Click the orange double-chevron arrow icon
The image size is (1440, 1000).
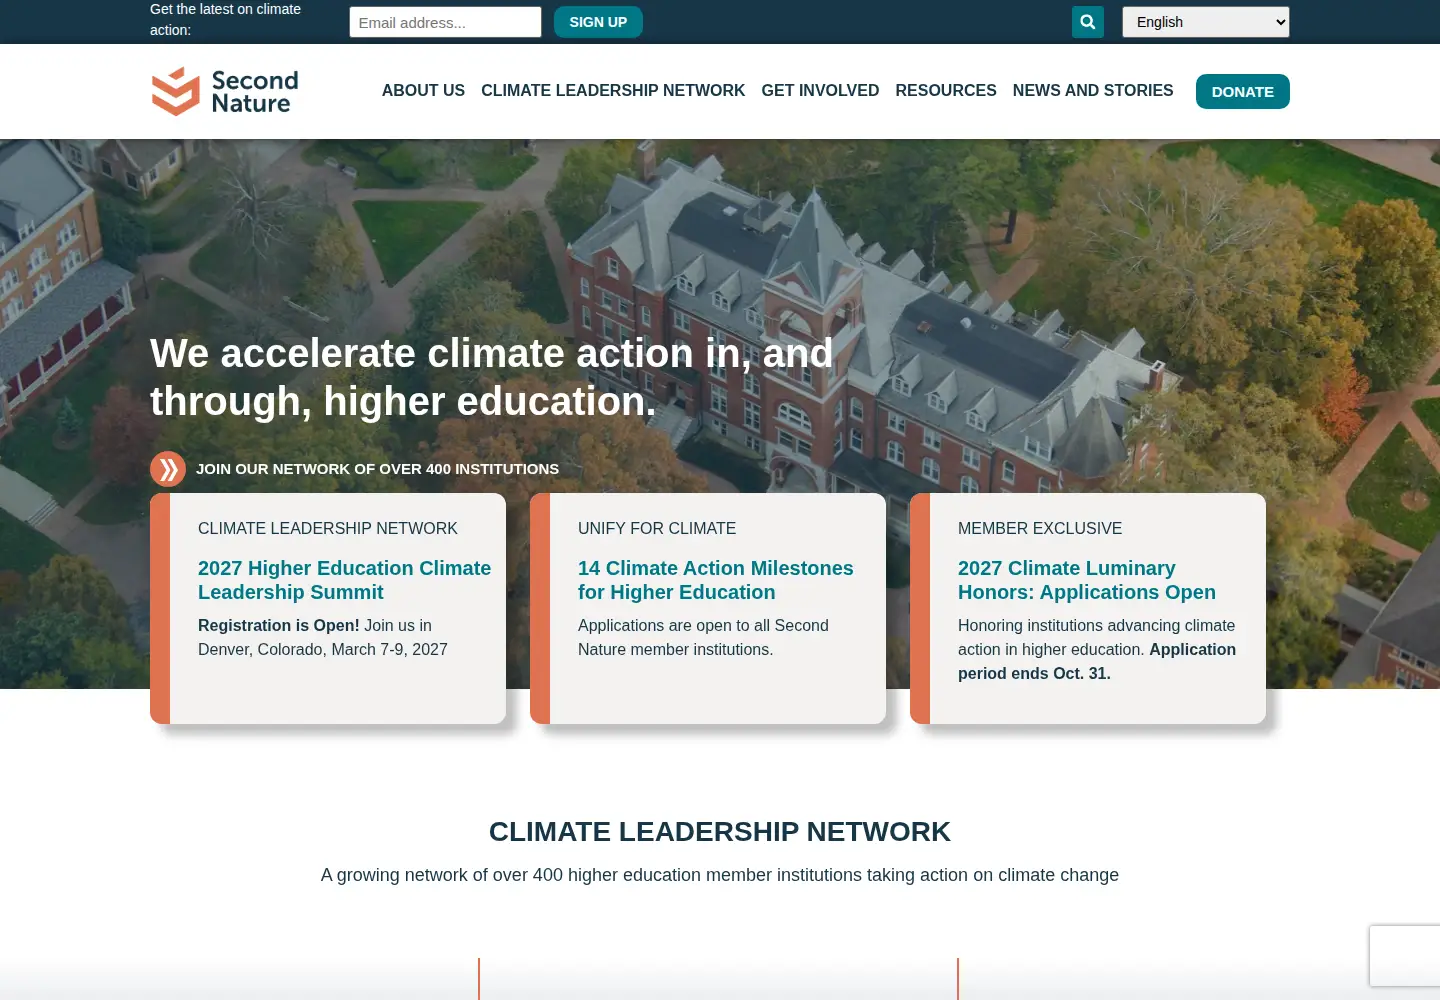[168, 469]
